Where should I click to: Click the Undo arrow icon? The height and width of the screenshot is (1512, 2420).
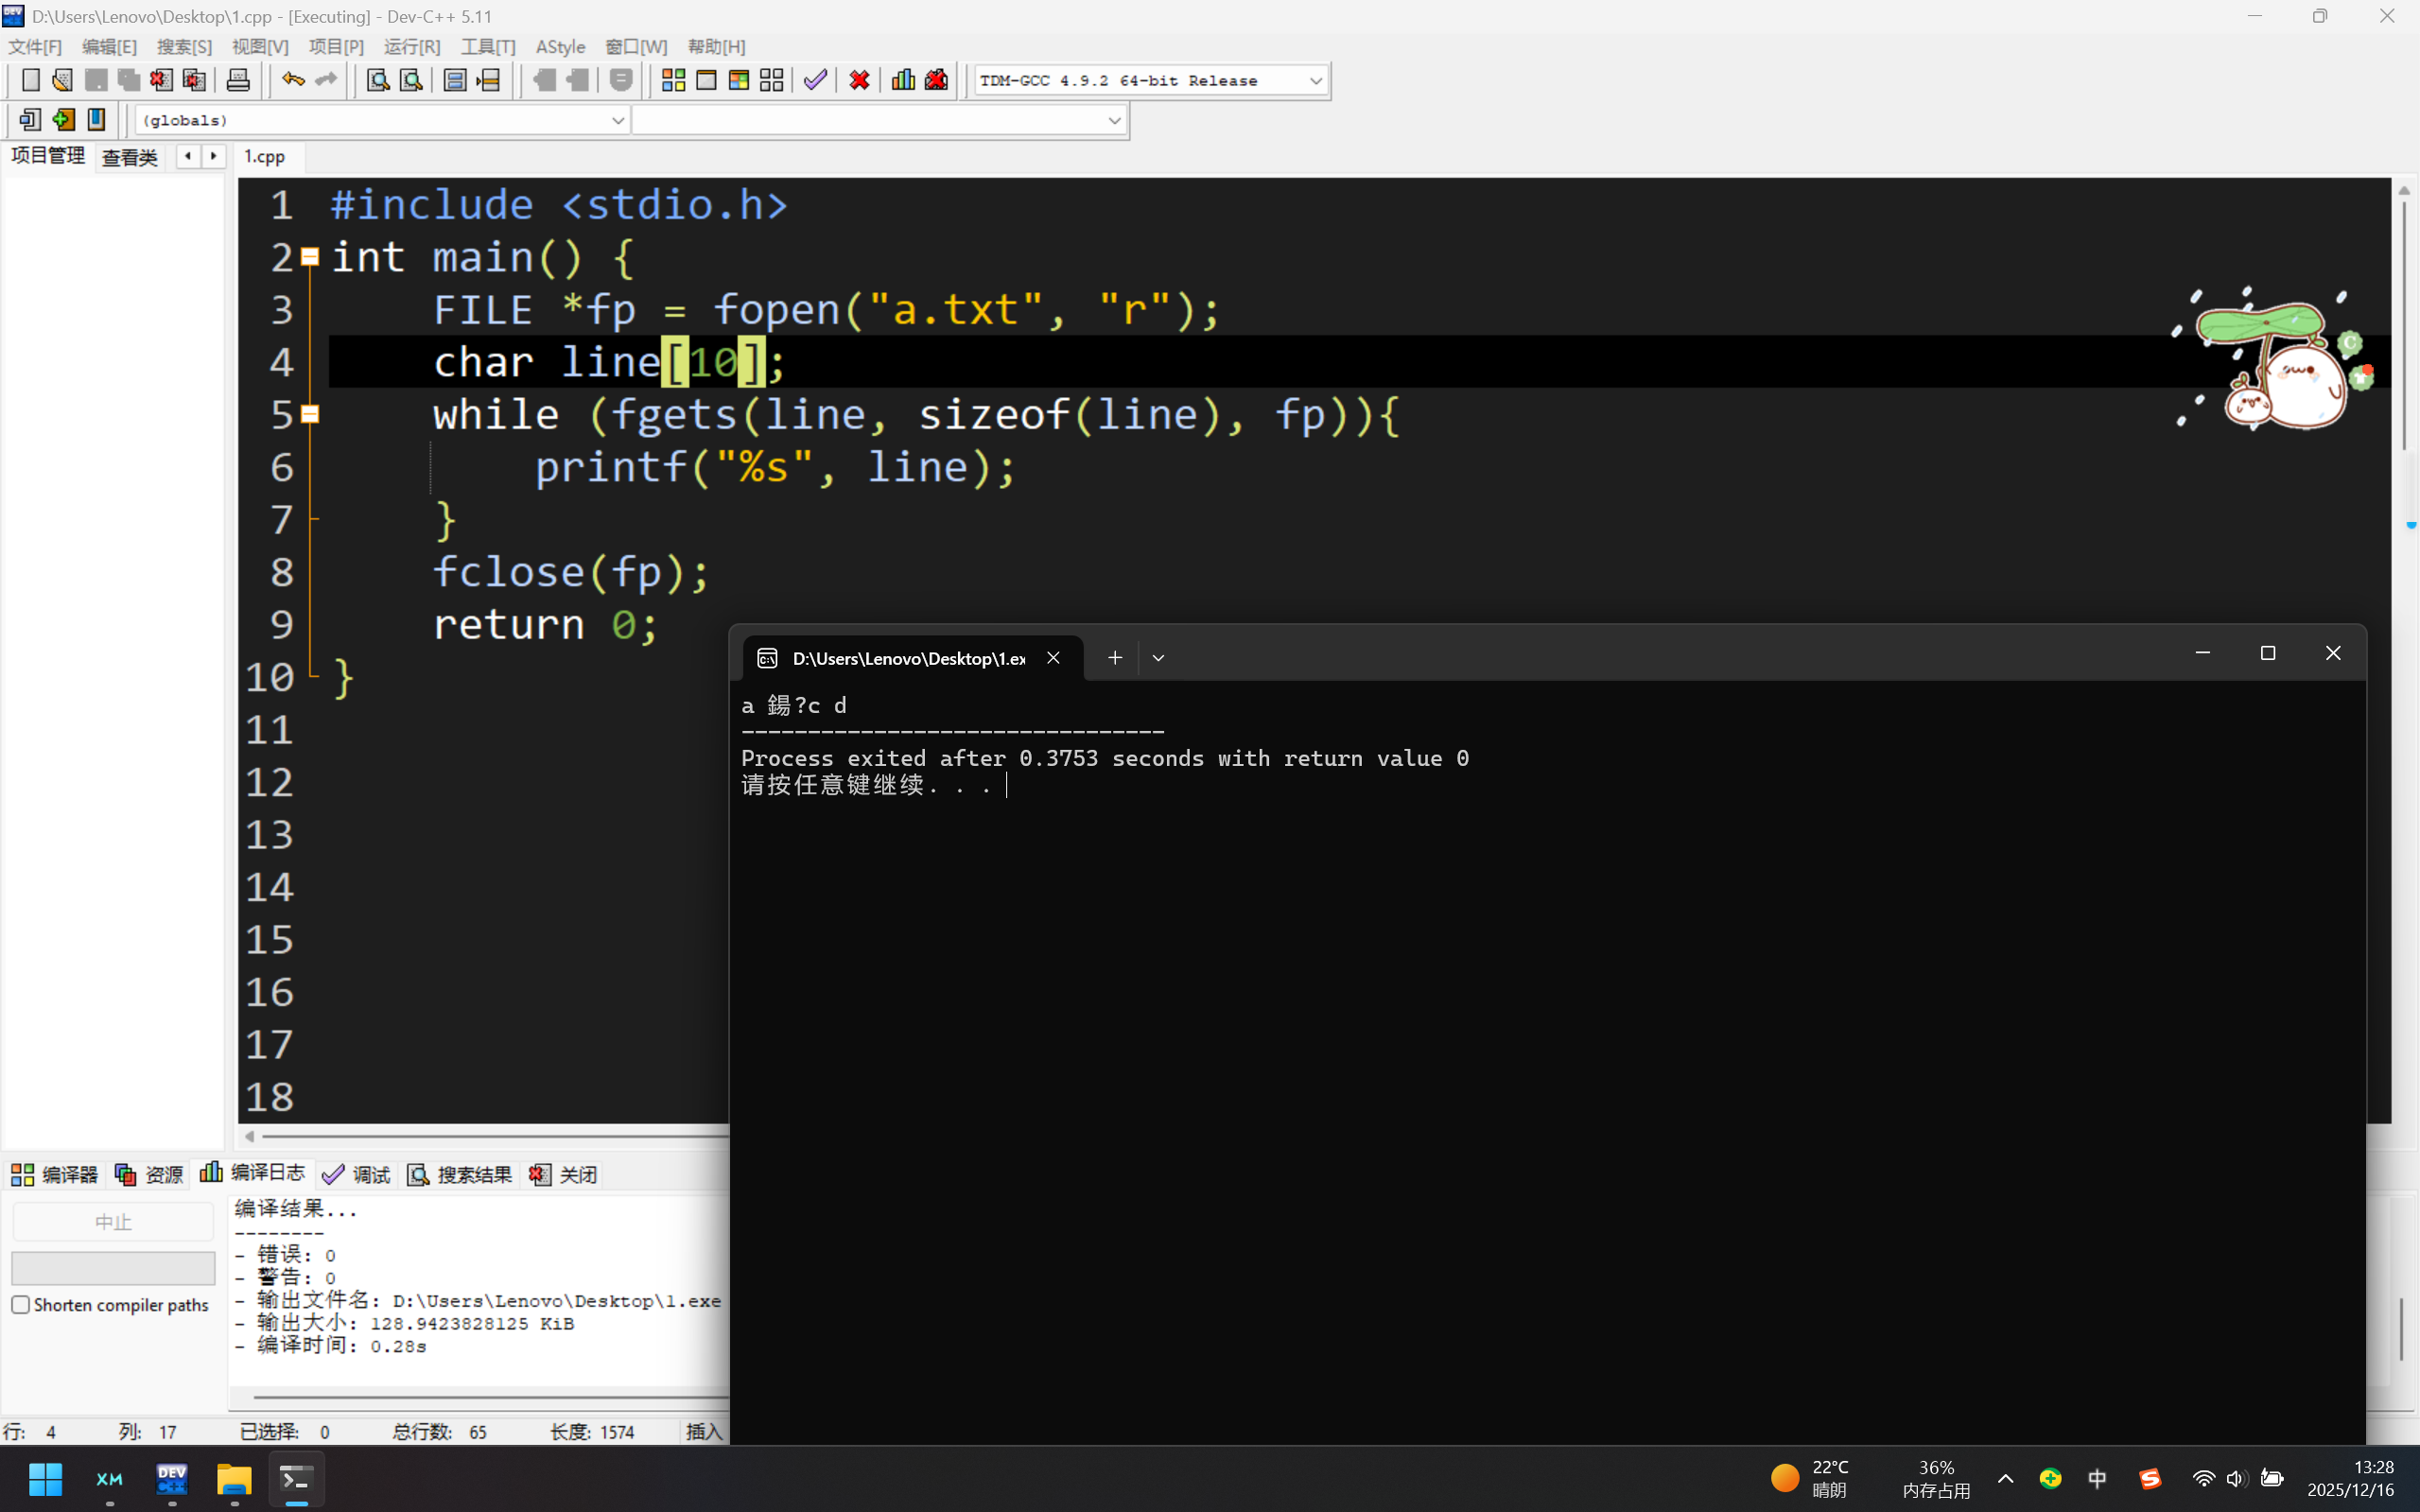pos(292,80)
